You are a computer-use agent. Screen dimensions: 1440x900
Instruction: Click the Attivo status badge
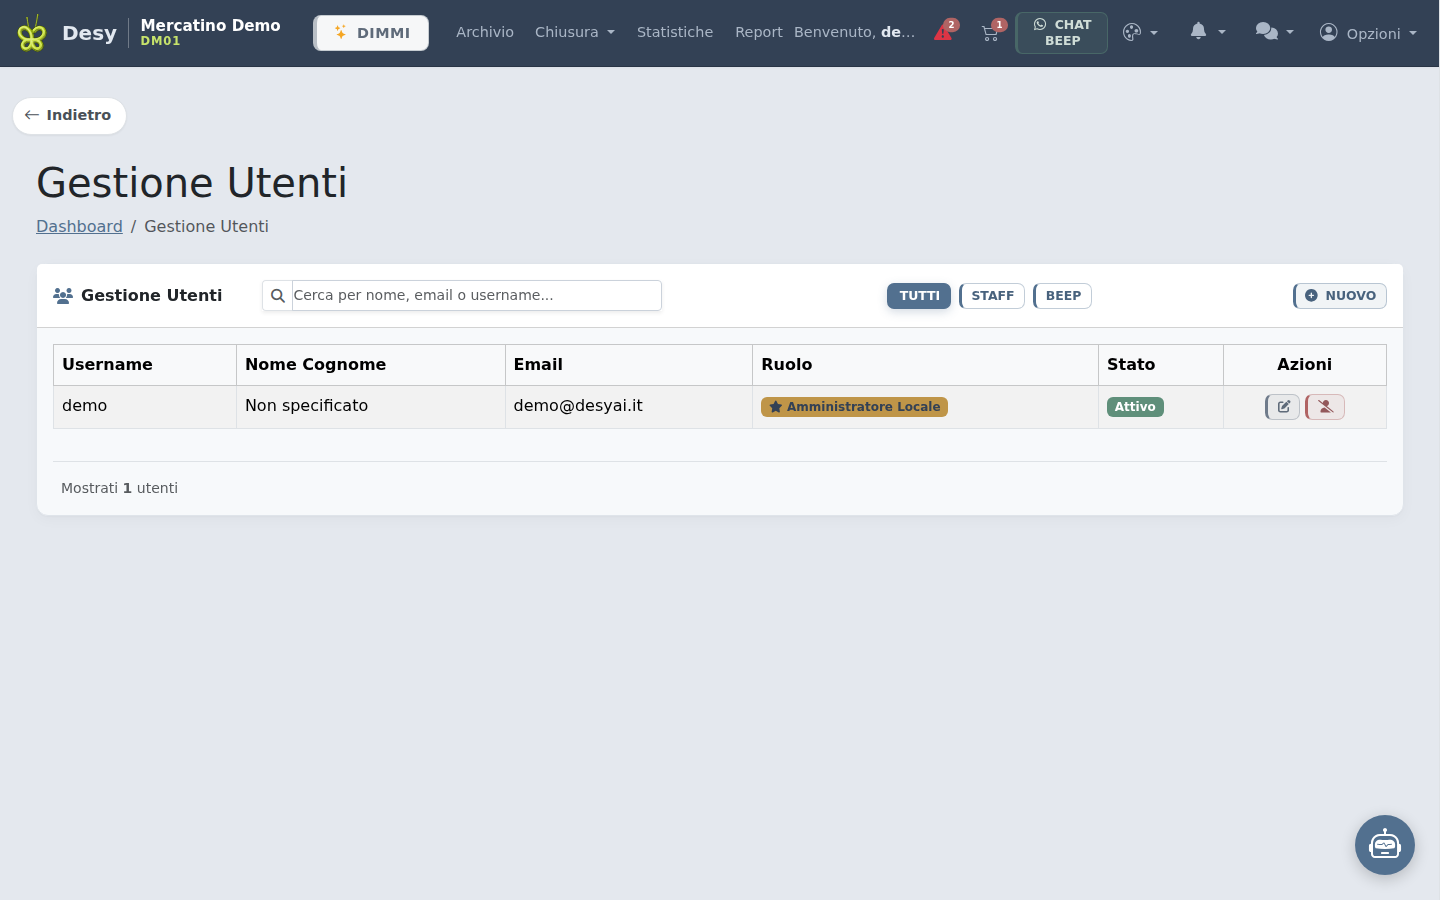pos(1135,407)
